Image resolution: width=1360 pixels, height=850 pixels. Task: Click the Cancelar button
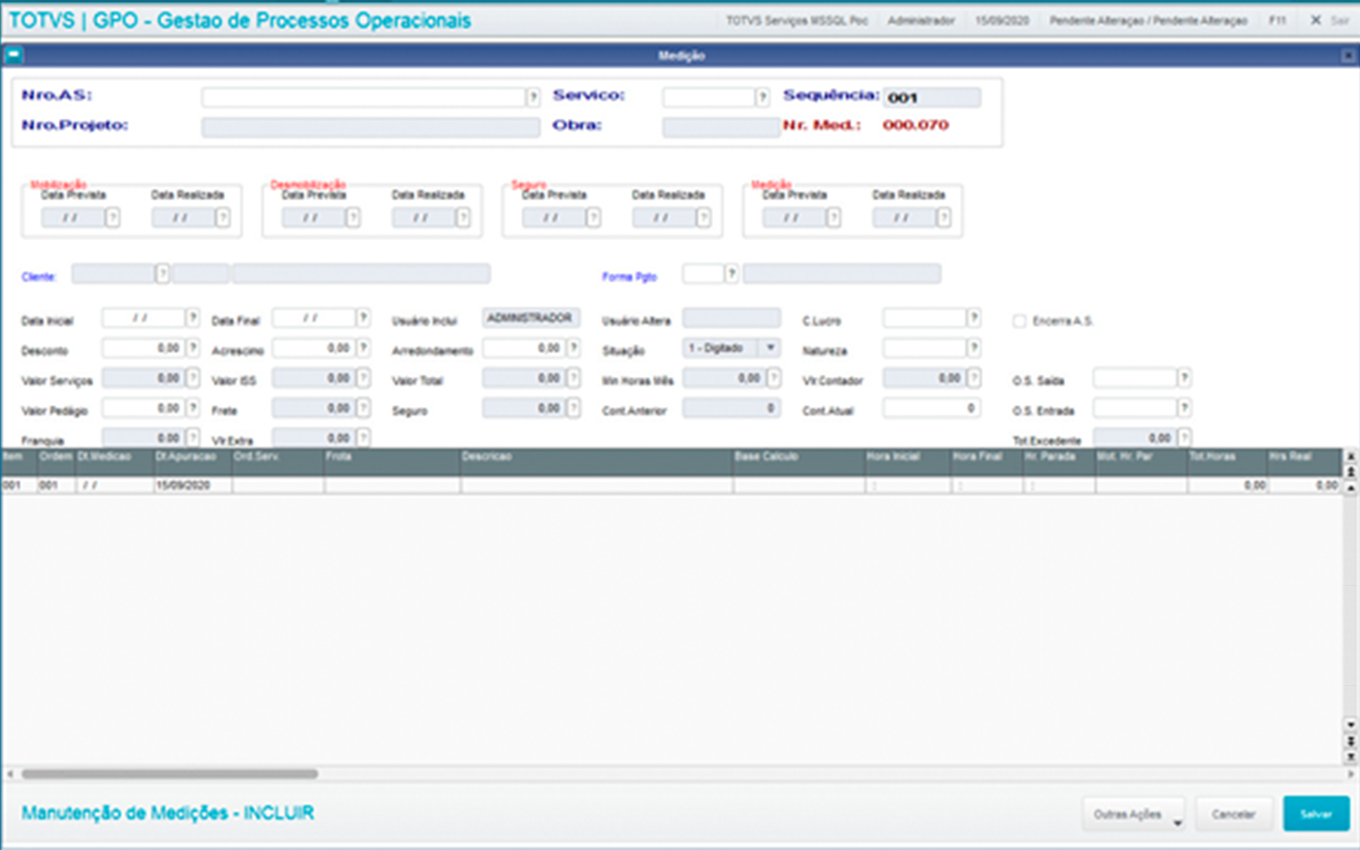(x=1233, y=814)
